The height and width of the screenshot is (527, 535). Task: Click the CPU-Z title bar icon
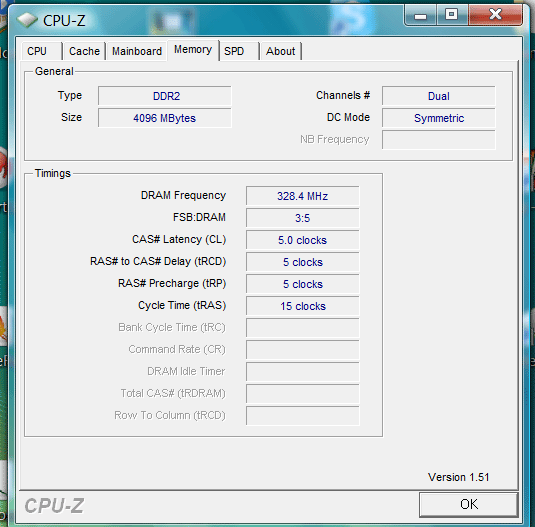coord(27,20)
